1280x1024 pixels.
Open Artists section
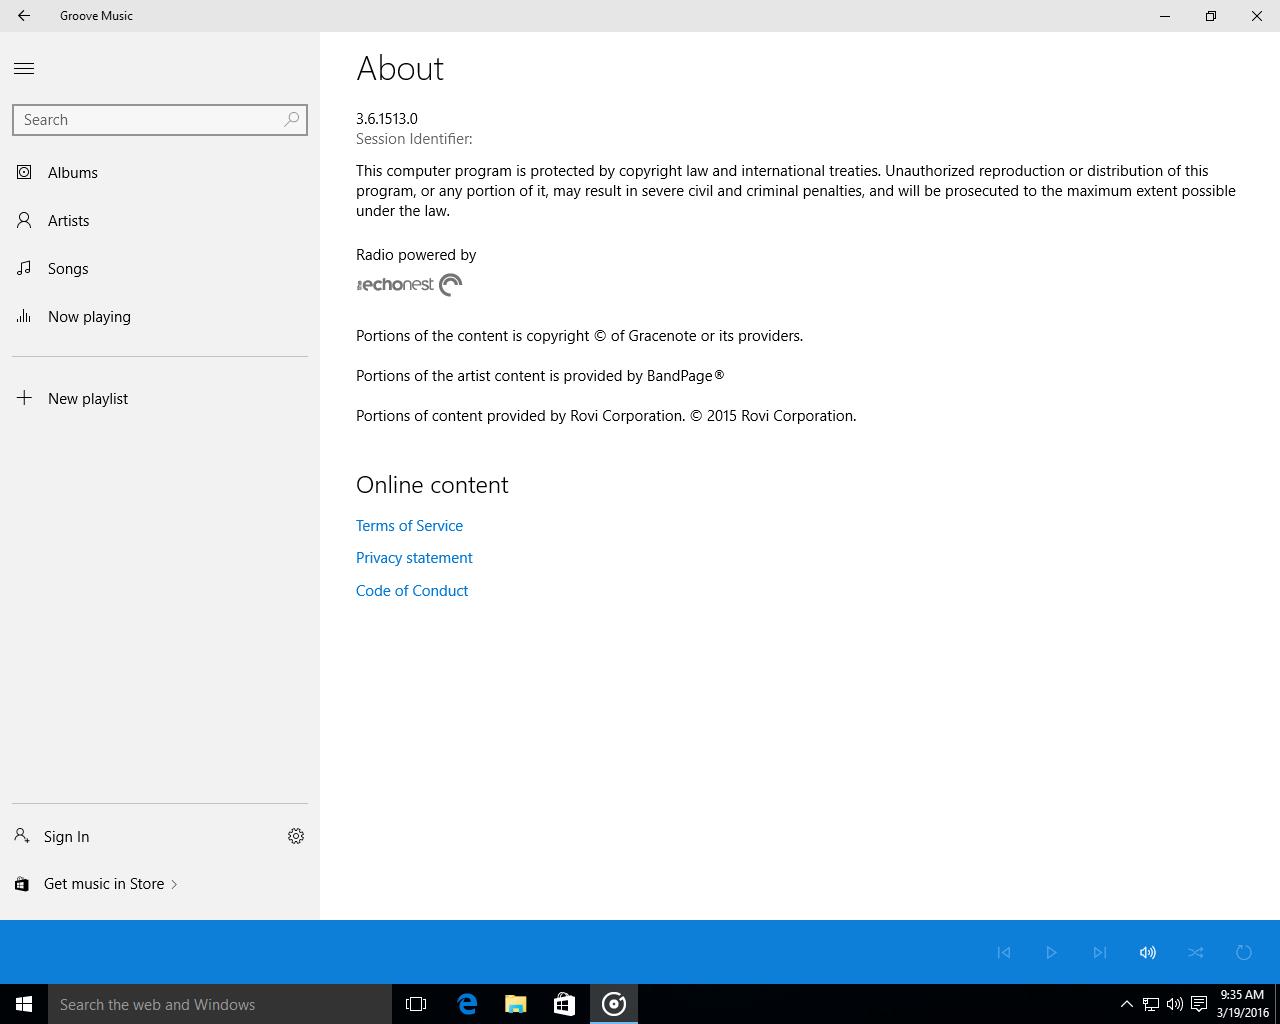69,221
